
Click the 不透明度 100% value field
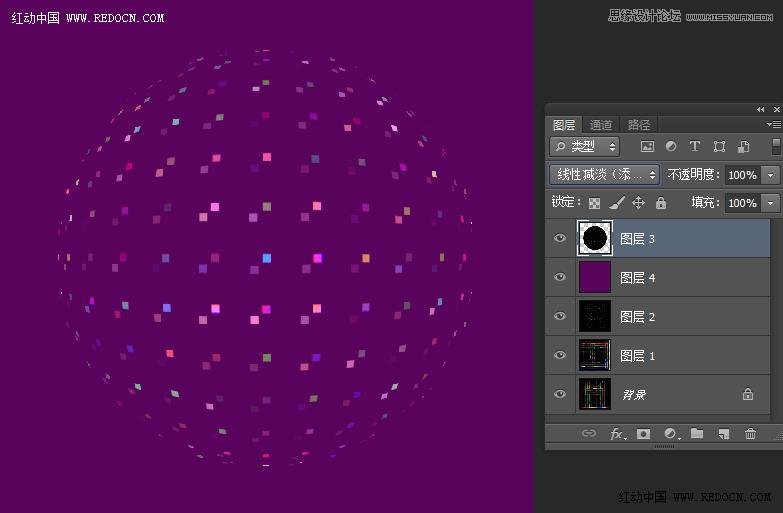[743, 175]
